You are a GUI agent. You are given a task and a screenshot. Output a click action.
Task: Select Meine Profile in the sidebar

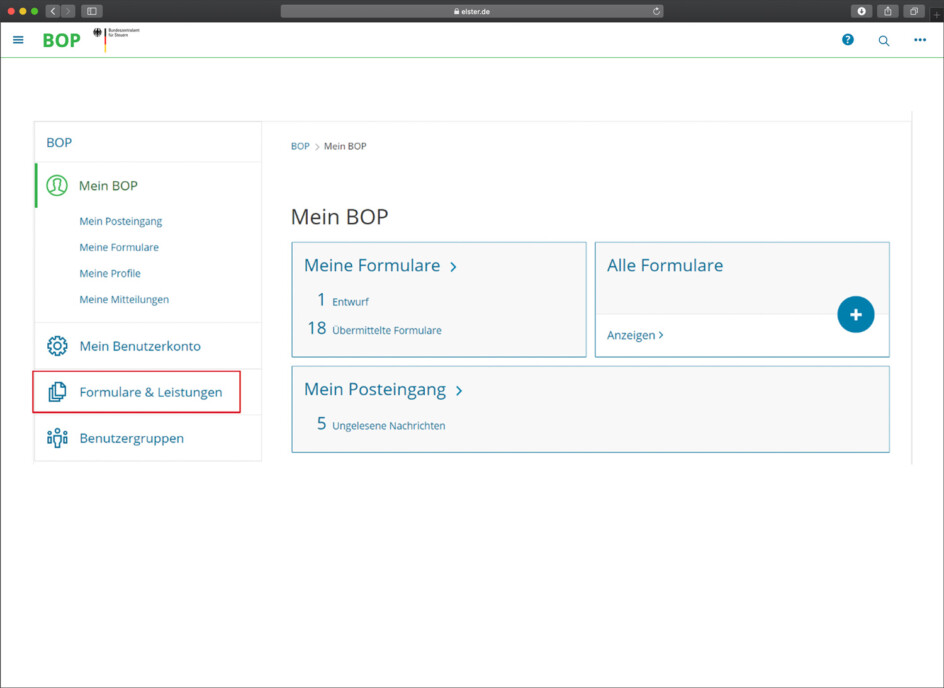[110, 273]
